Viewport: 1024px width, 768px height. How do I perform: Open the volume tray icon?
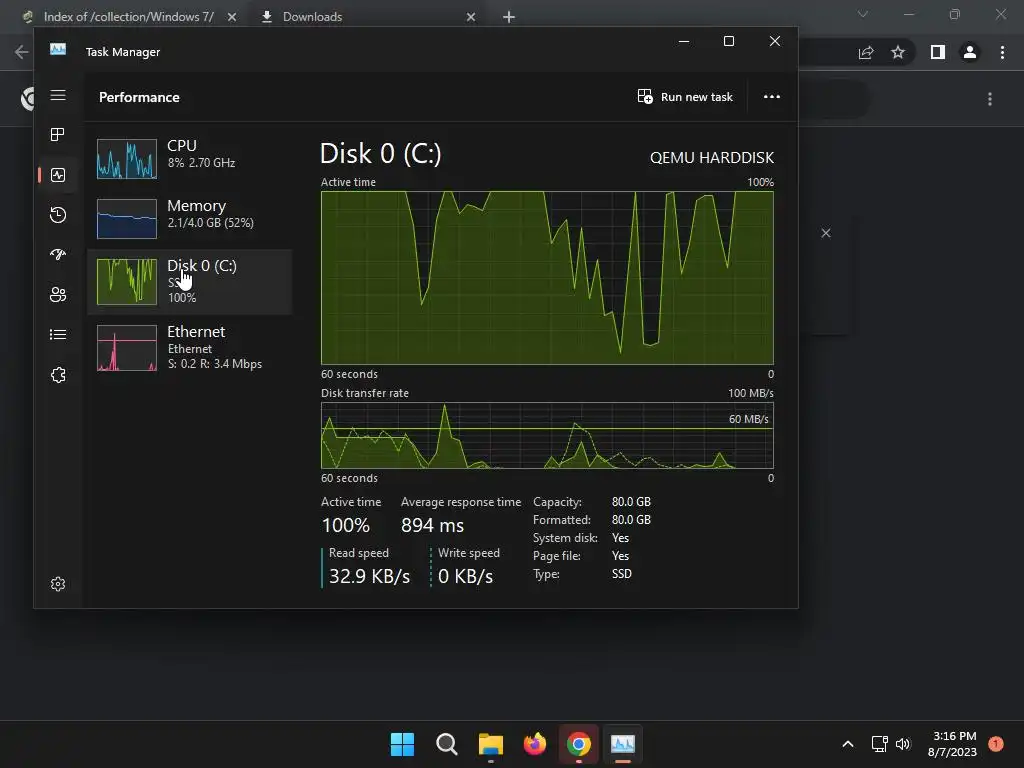(903, 744)
